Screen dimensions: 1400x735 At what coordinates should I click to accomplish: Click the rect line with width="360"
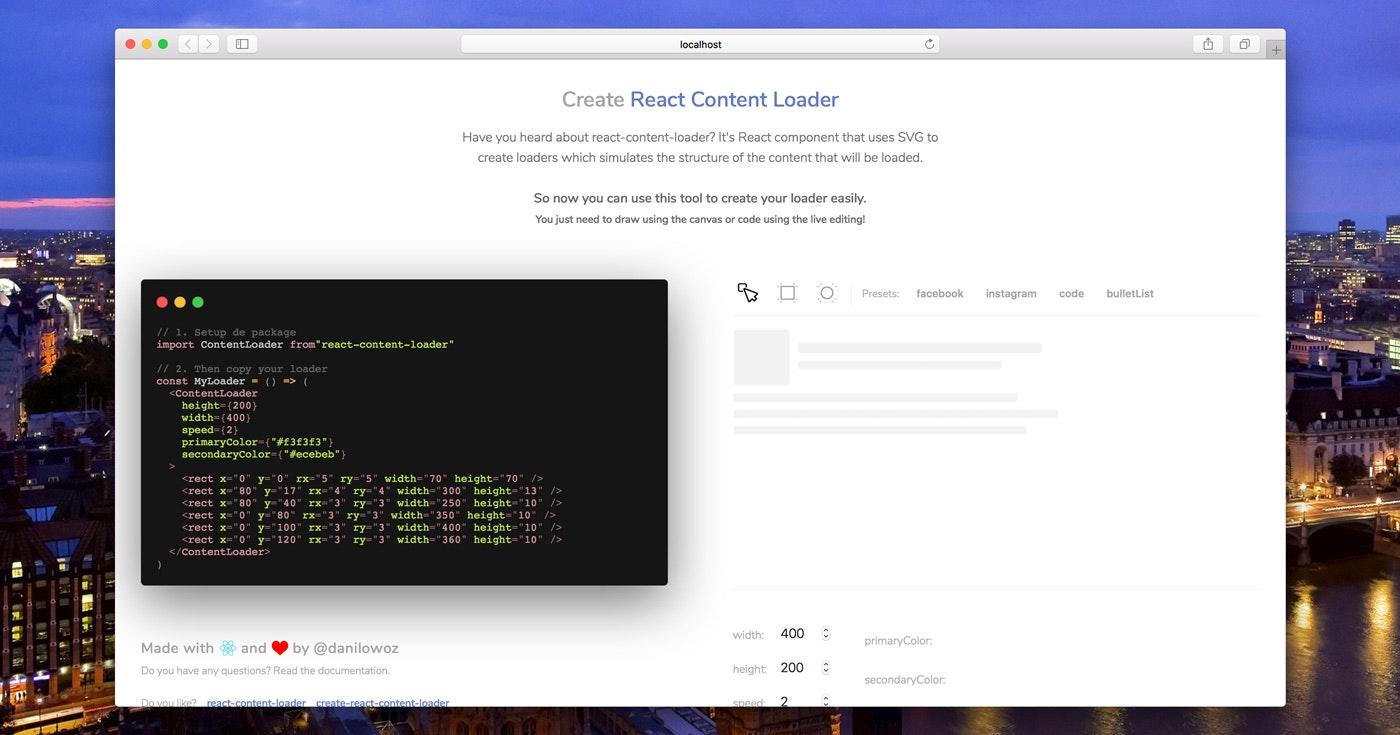372,539
